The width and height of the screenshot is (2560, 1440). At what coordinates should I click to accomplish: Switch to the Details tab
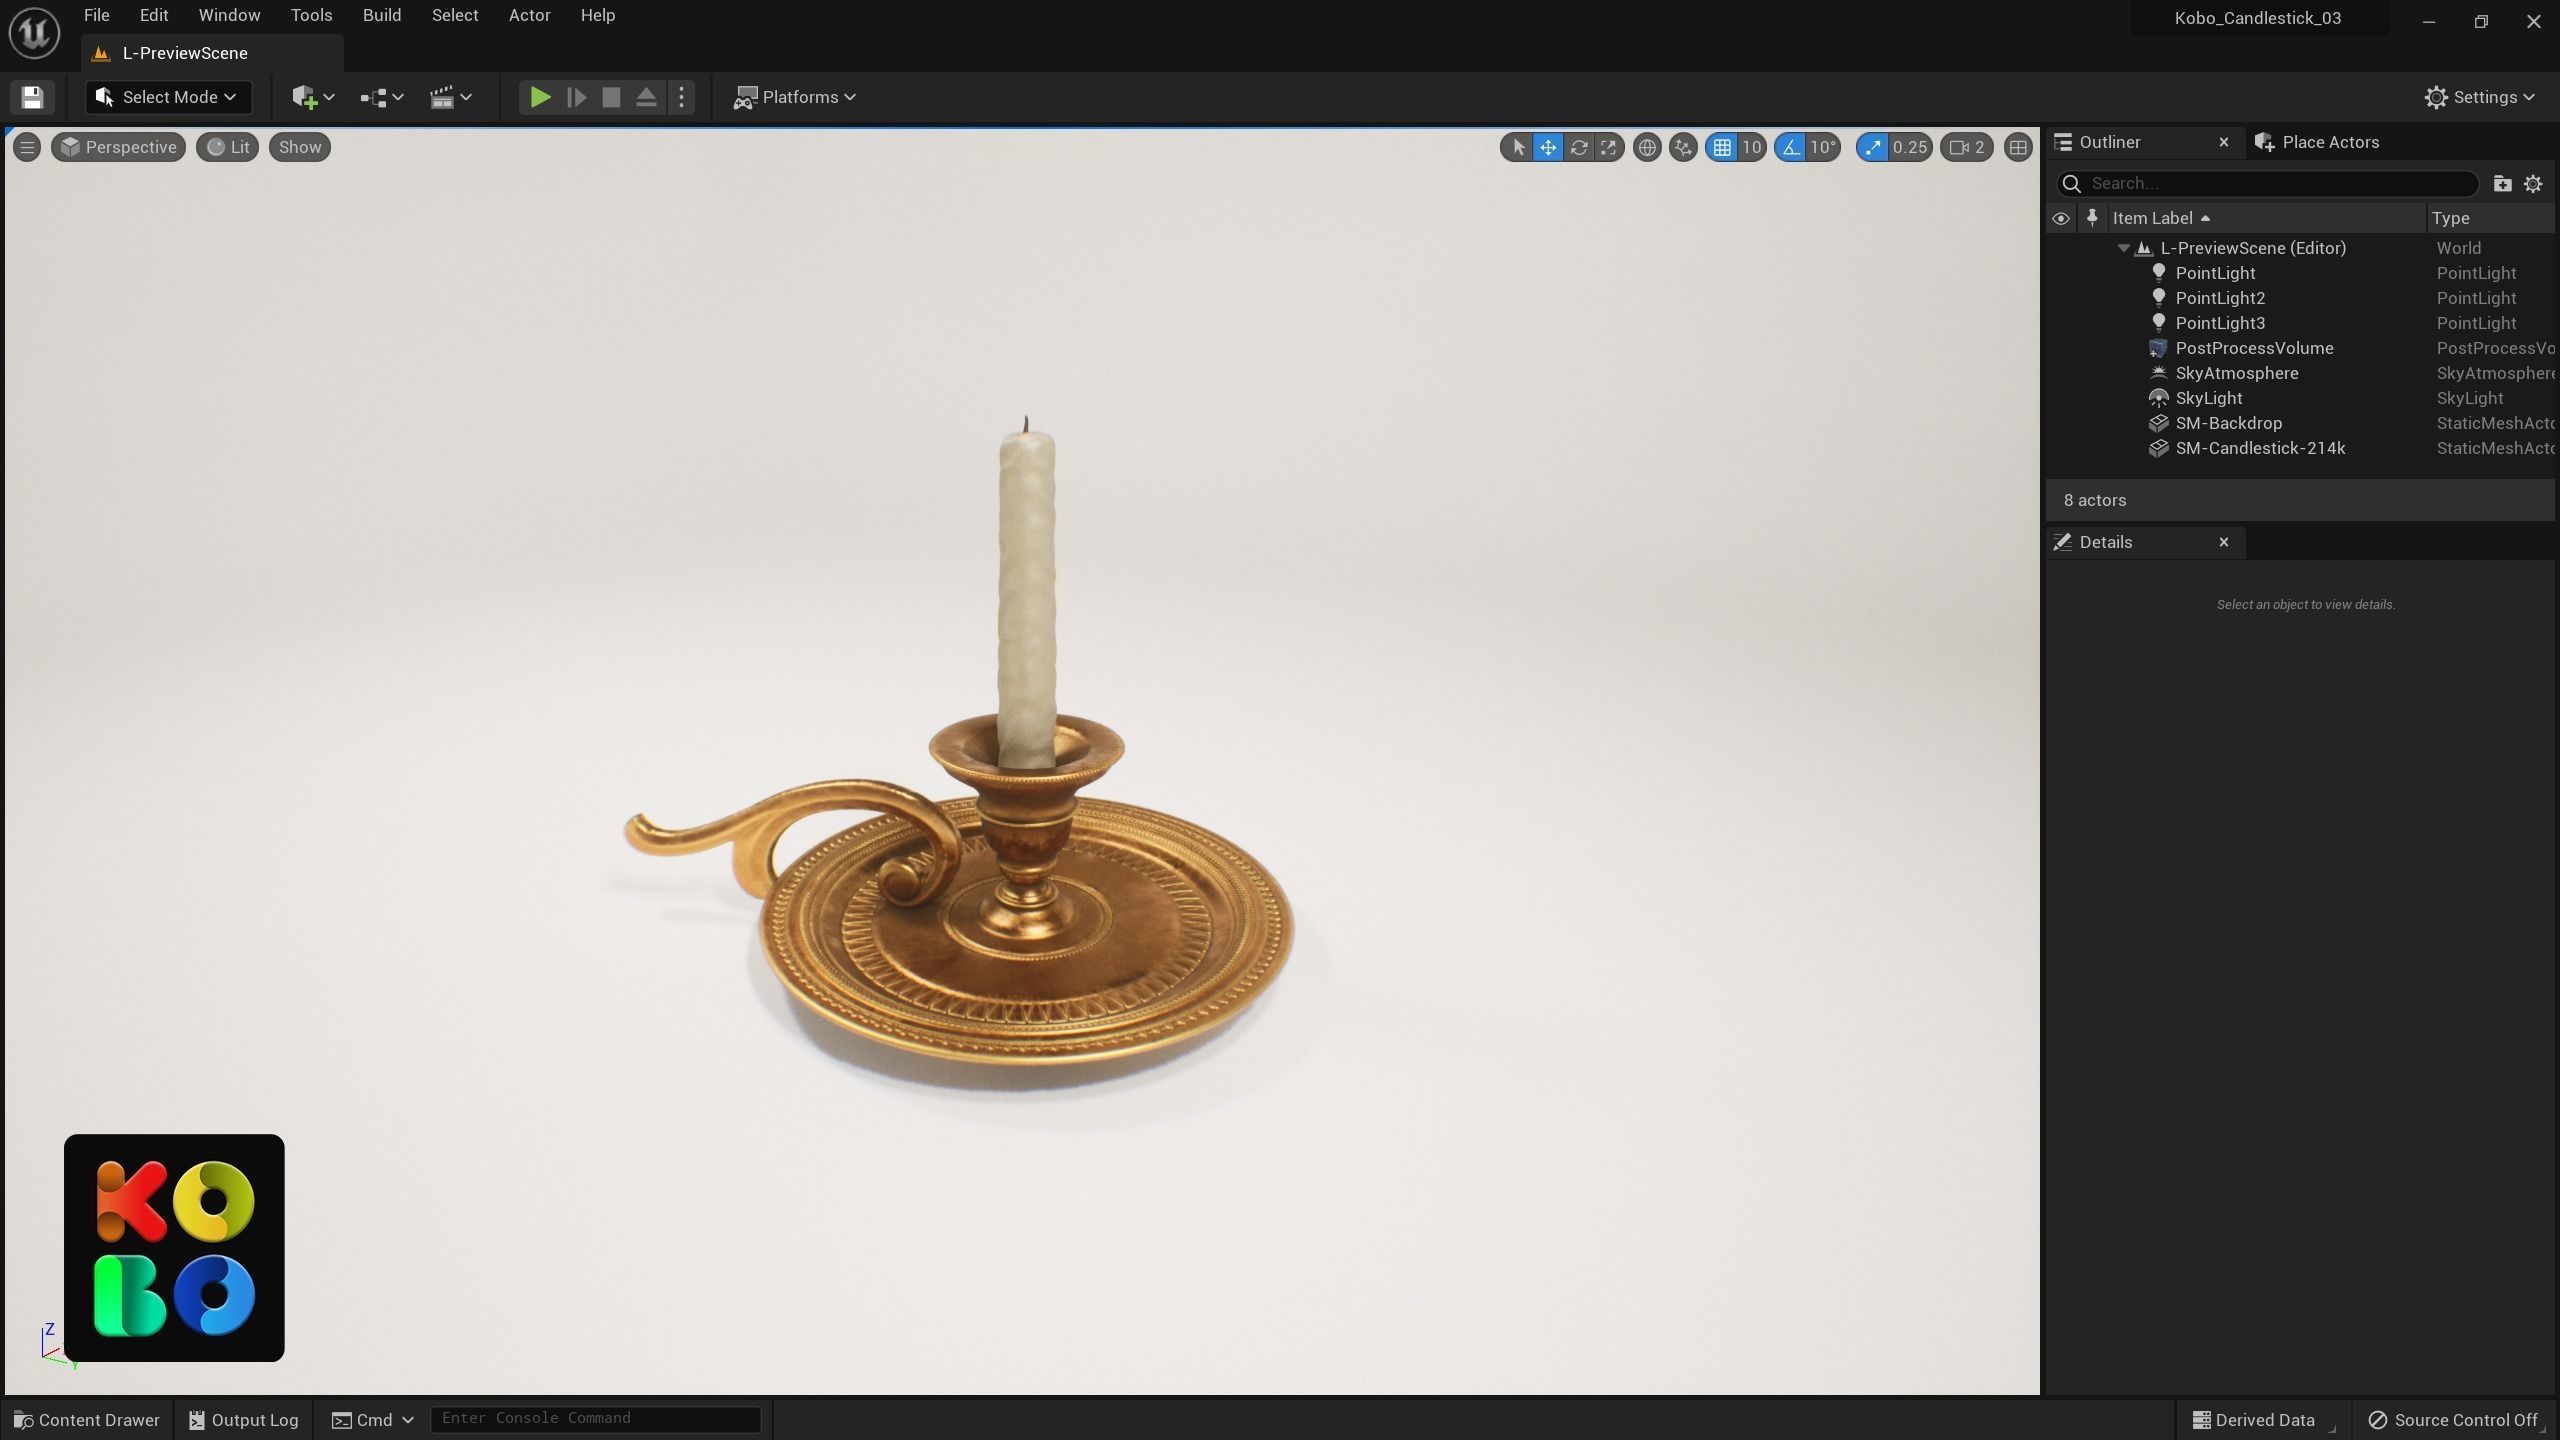point(2105,542)
